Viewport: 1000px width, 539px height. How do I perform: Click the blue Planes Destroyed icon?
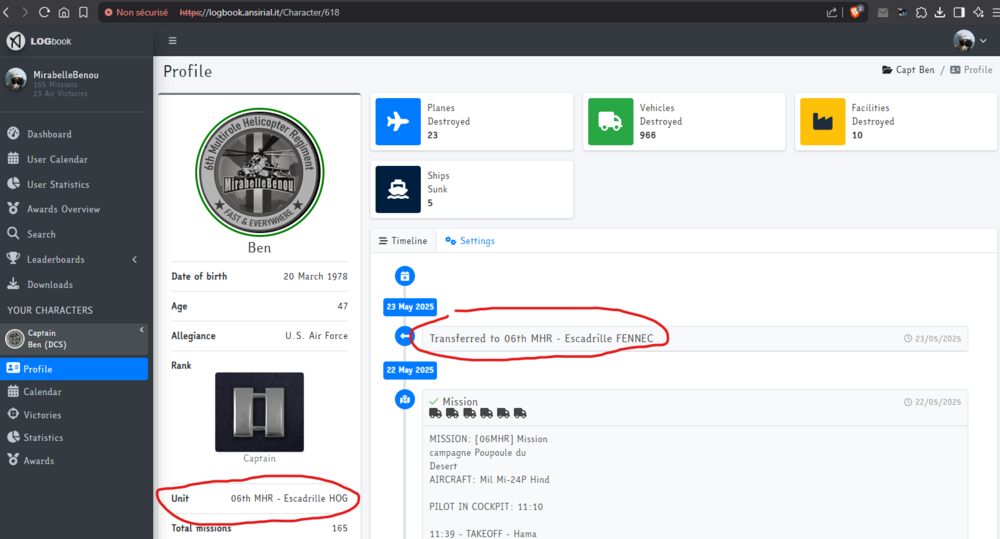(x=398, y=121)
